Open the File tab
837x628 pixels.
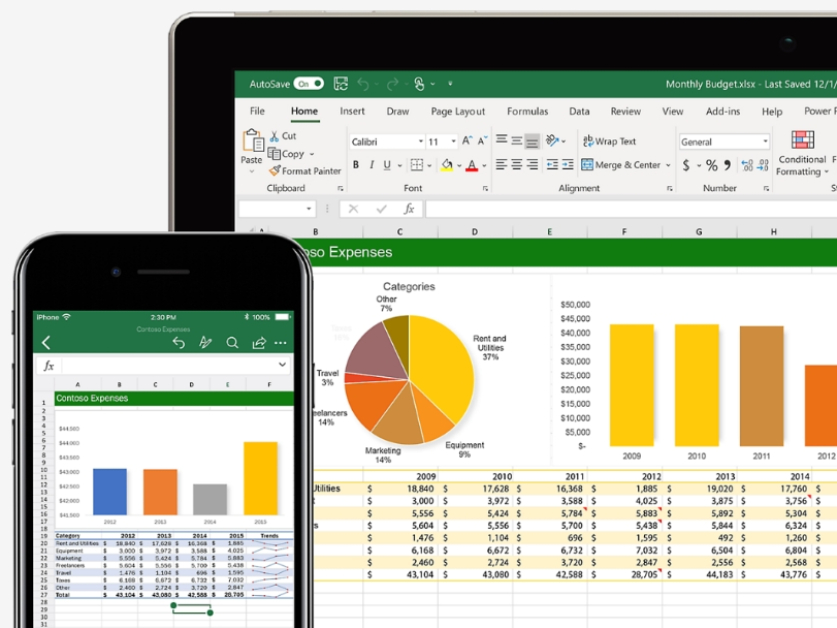(x=257, y=111)
